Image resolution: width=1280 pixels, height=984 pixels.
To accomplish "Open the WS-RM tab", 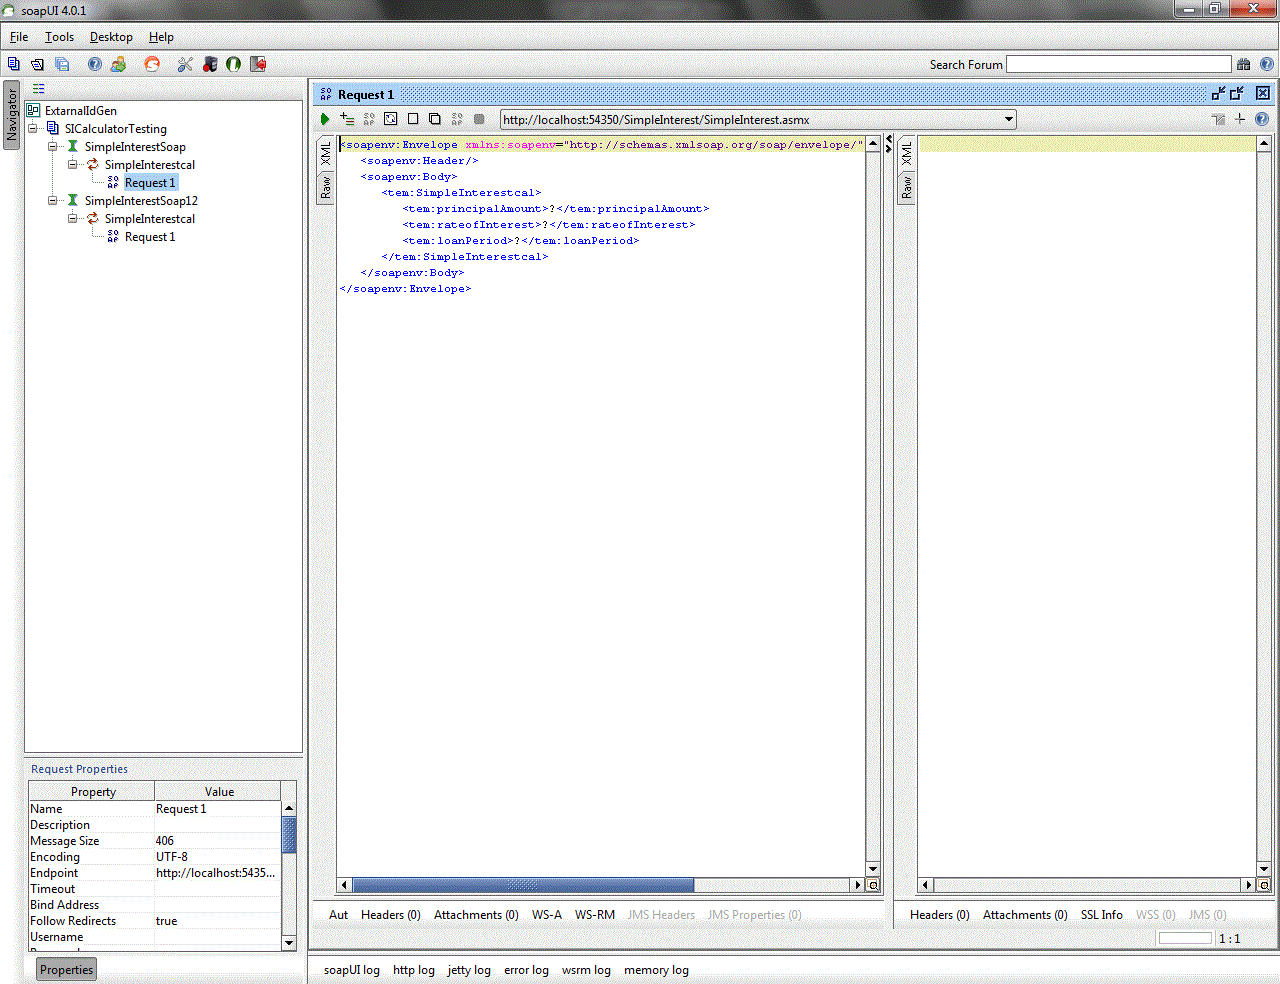I will 595,915.
